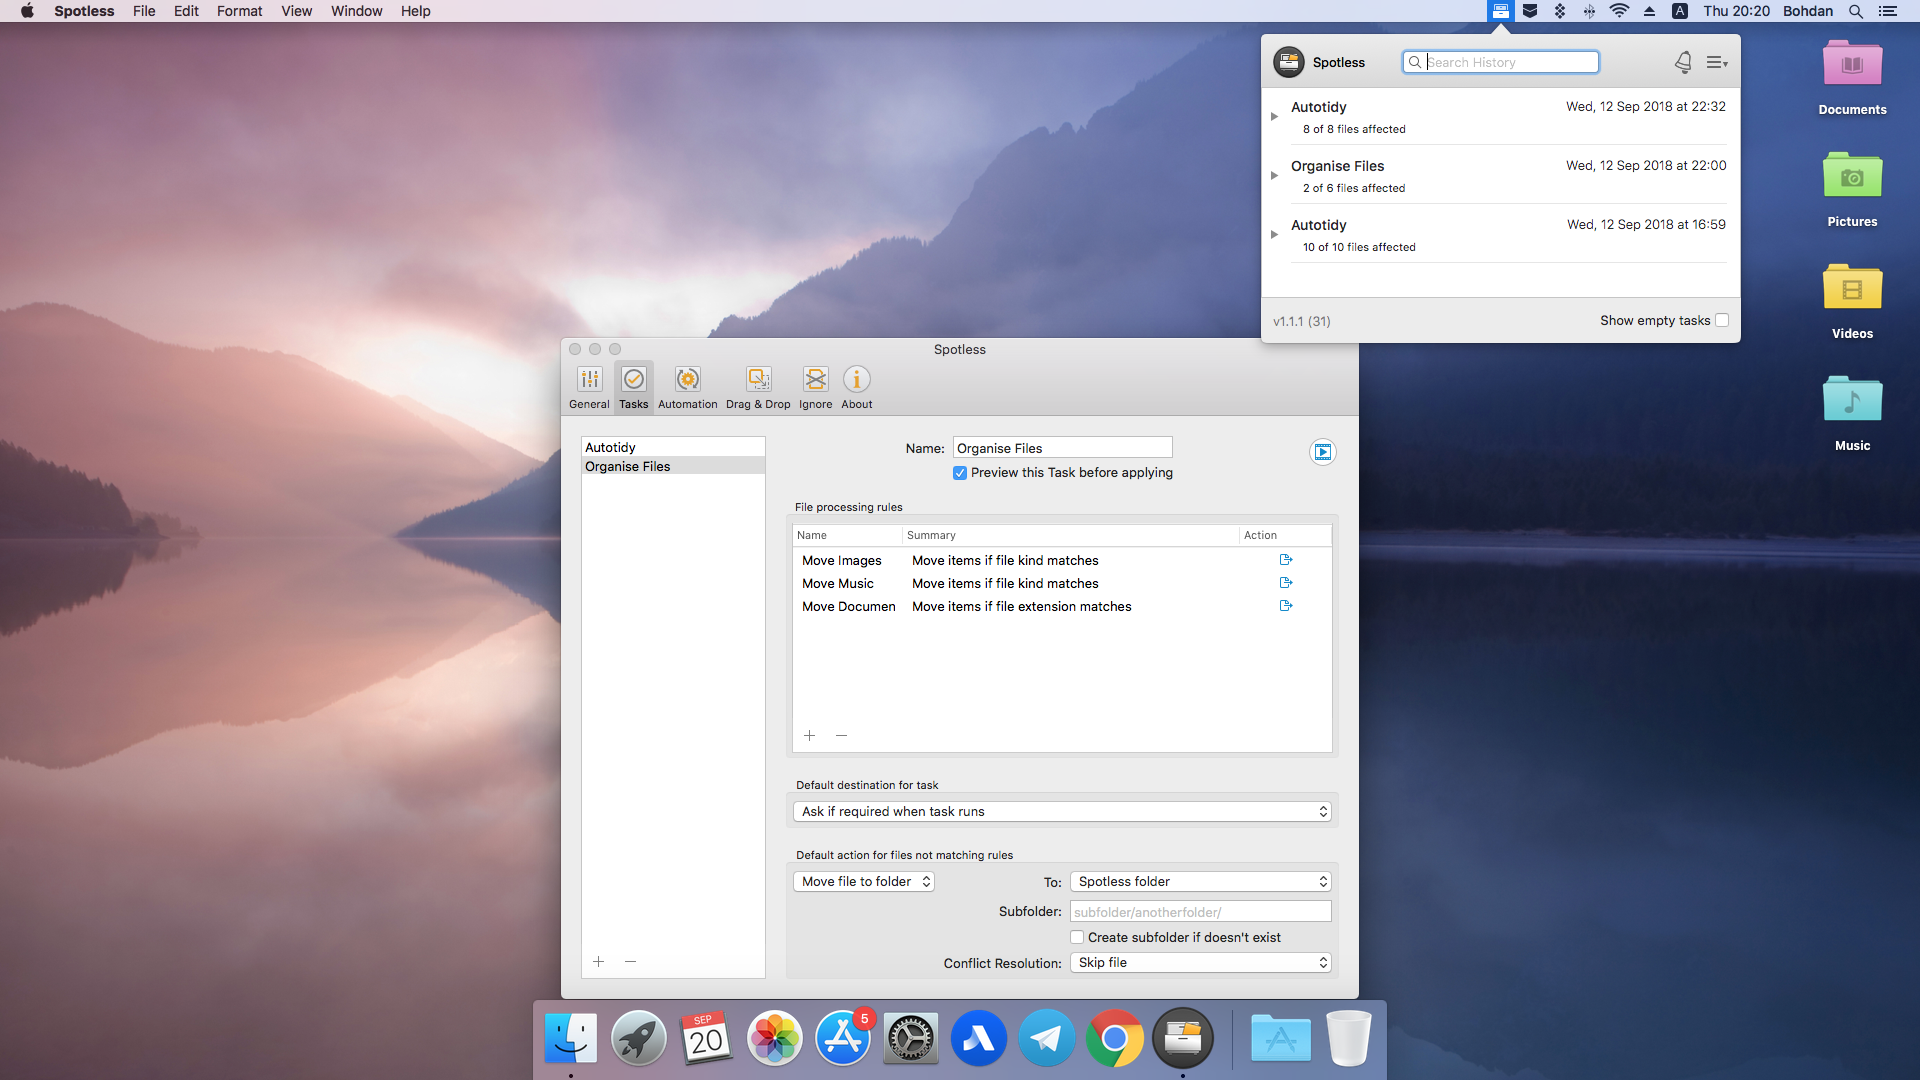
Task: Select Autotidy task in the sidebar
Action: [609, 447]
